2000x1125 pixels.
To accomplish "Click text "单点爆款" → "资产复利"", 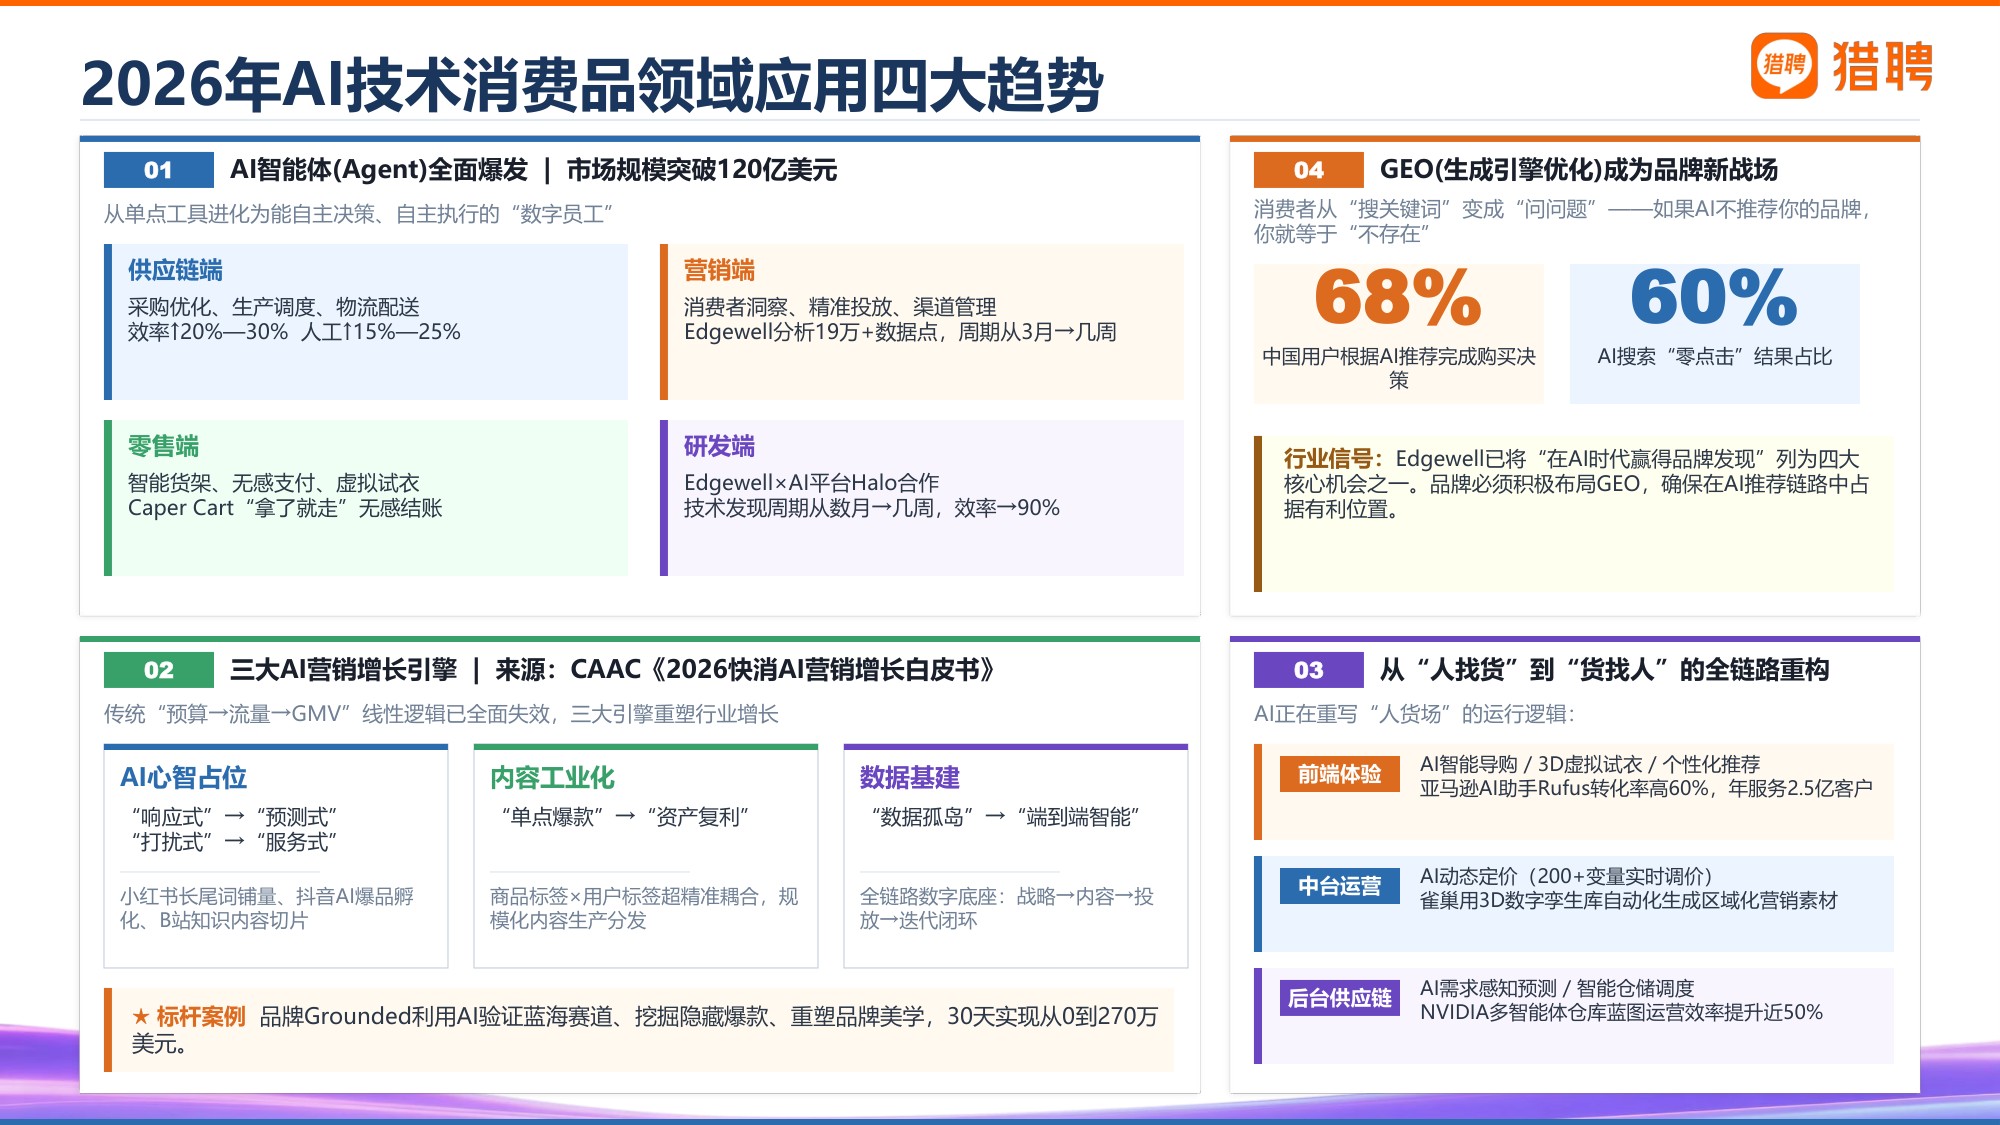I will 625,817.
